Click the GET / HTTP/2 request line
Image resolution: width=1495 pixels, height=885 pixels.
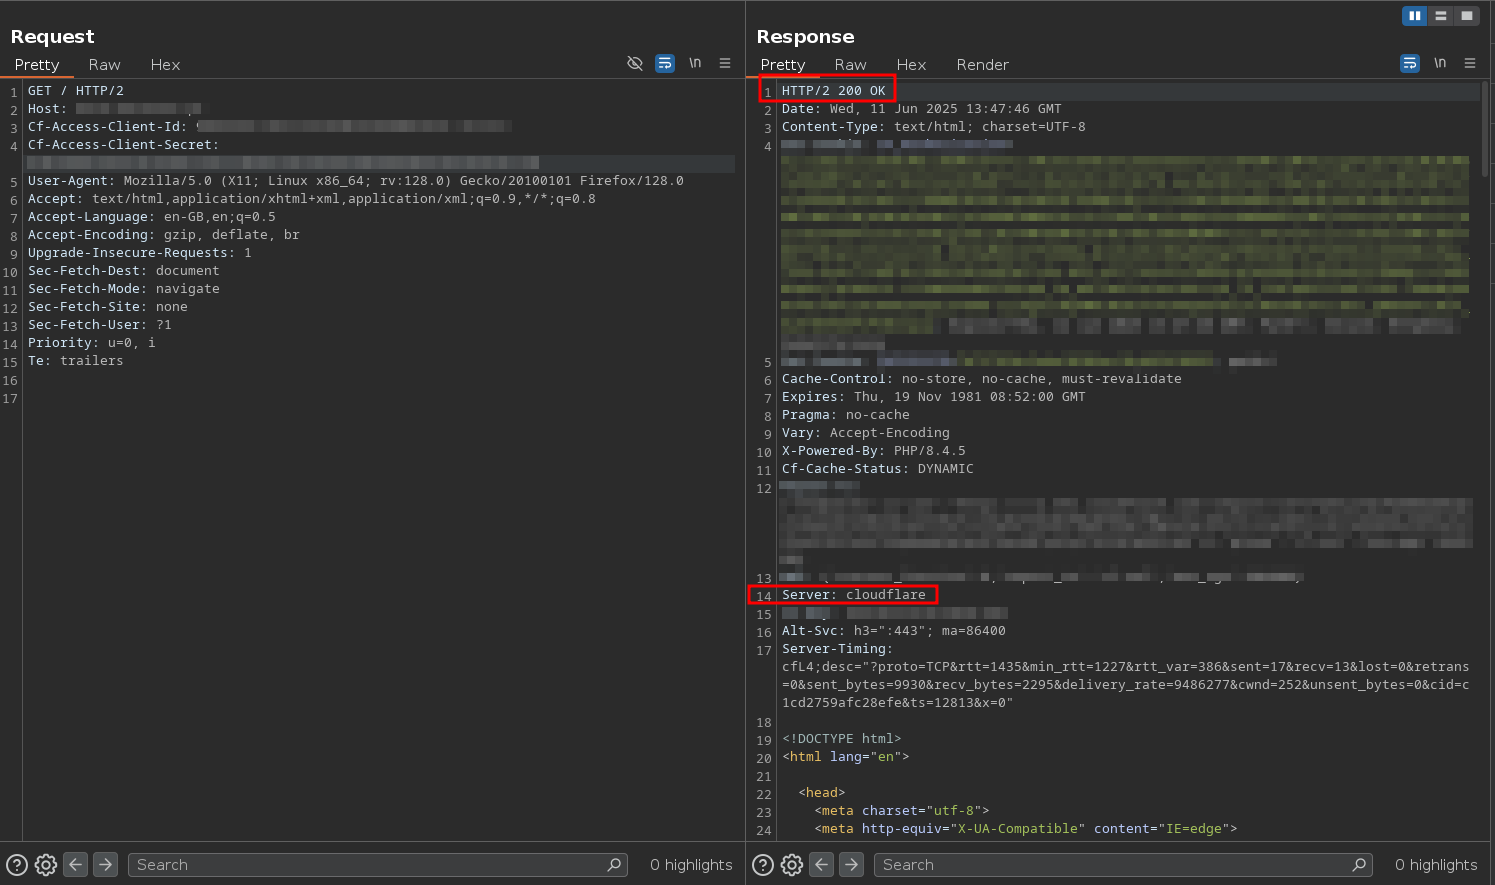[76, 91]
